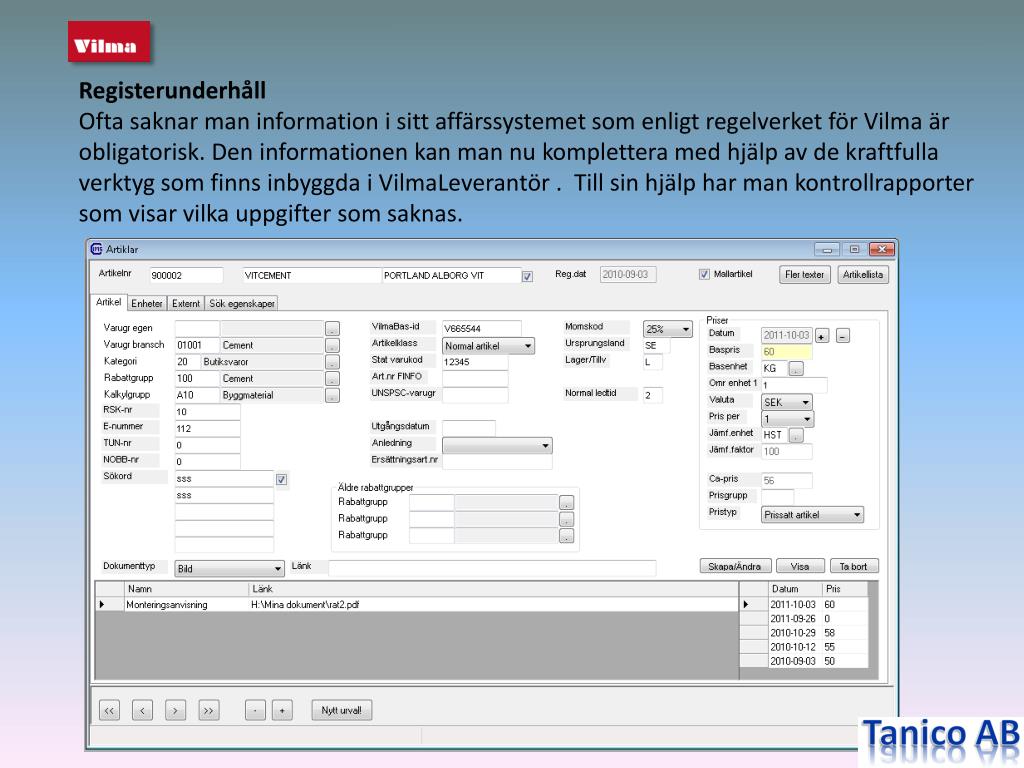Open the Anledning dropdown

click(497, 445)
